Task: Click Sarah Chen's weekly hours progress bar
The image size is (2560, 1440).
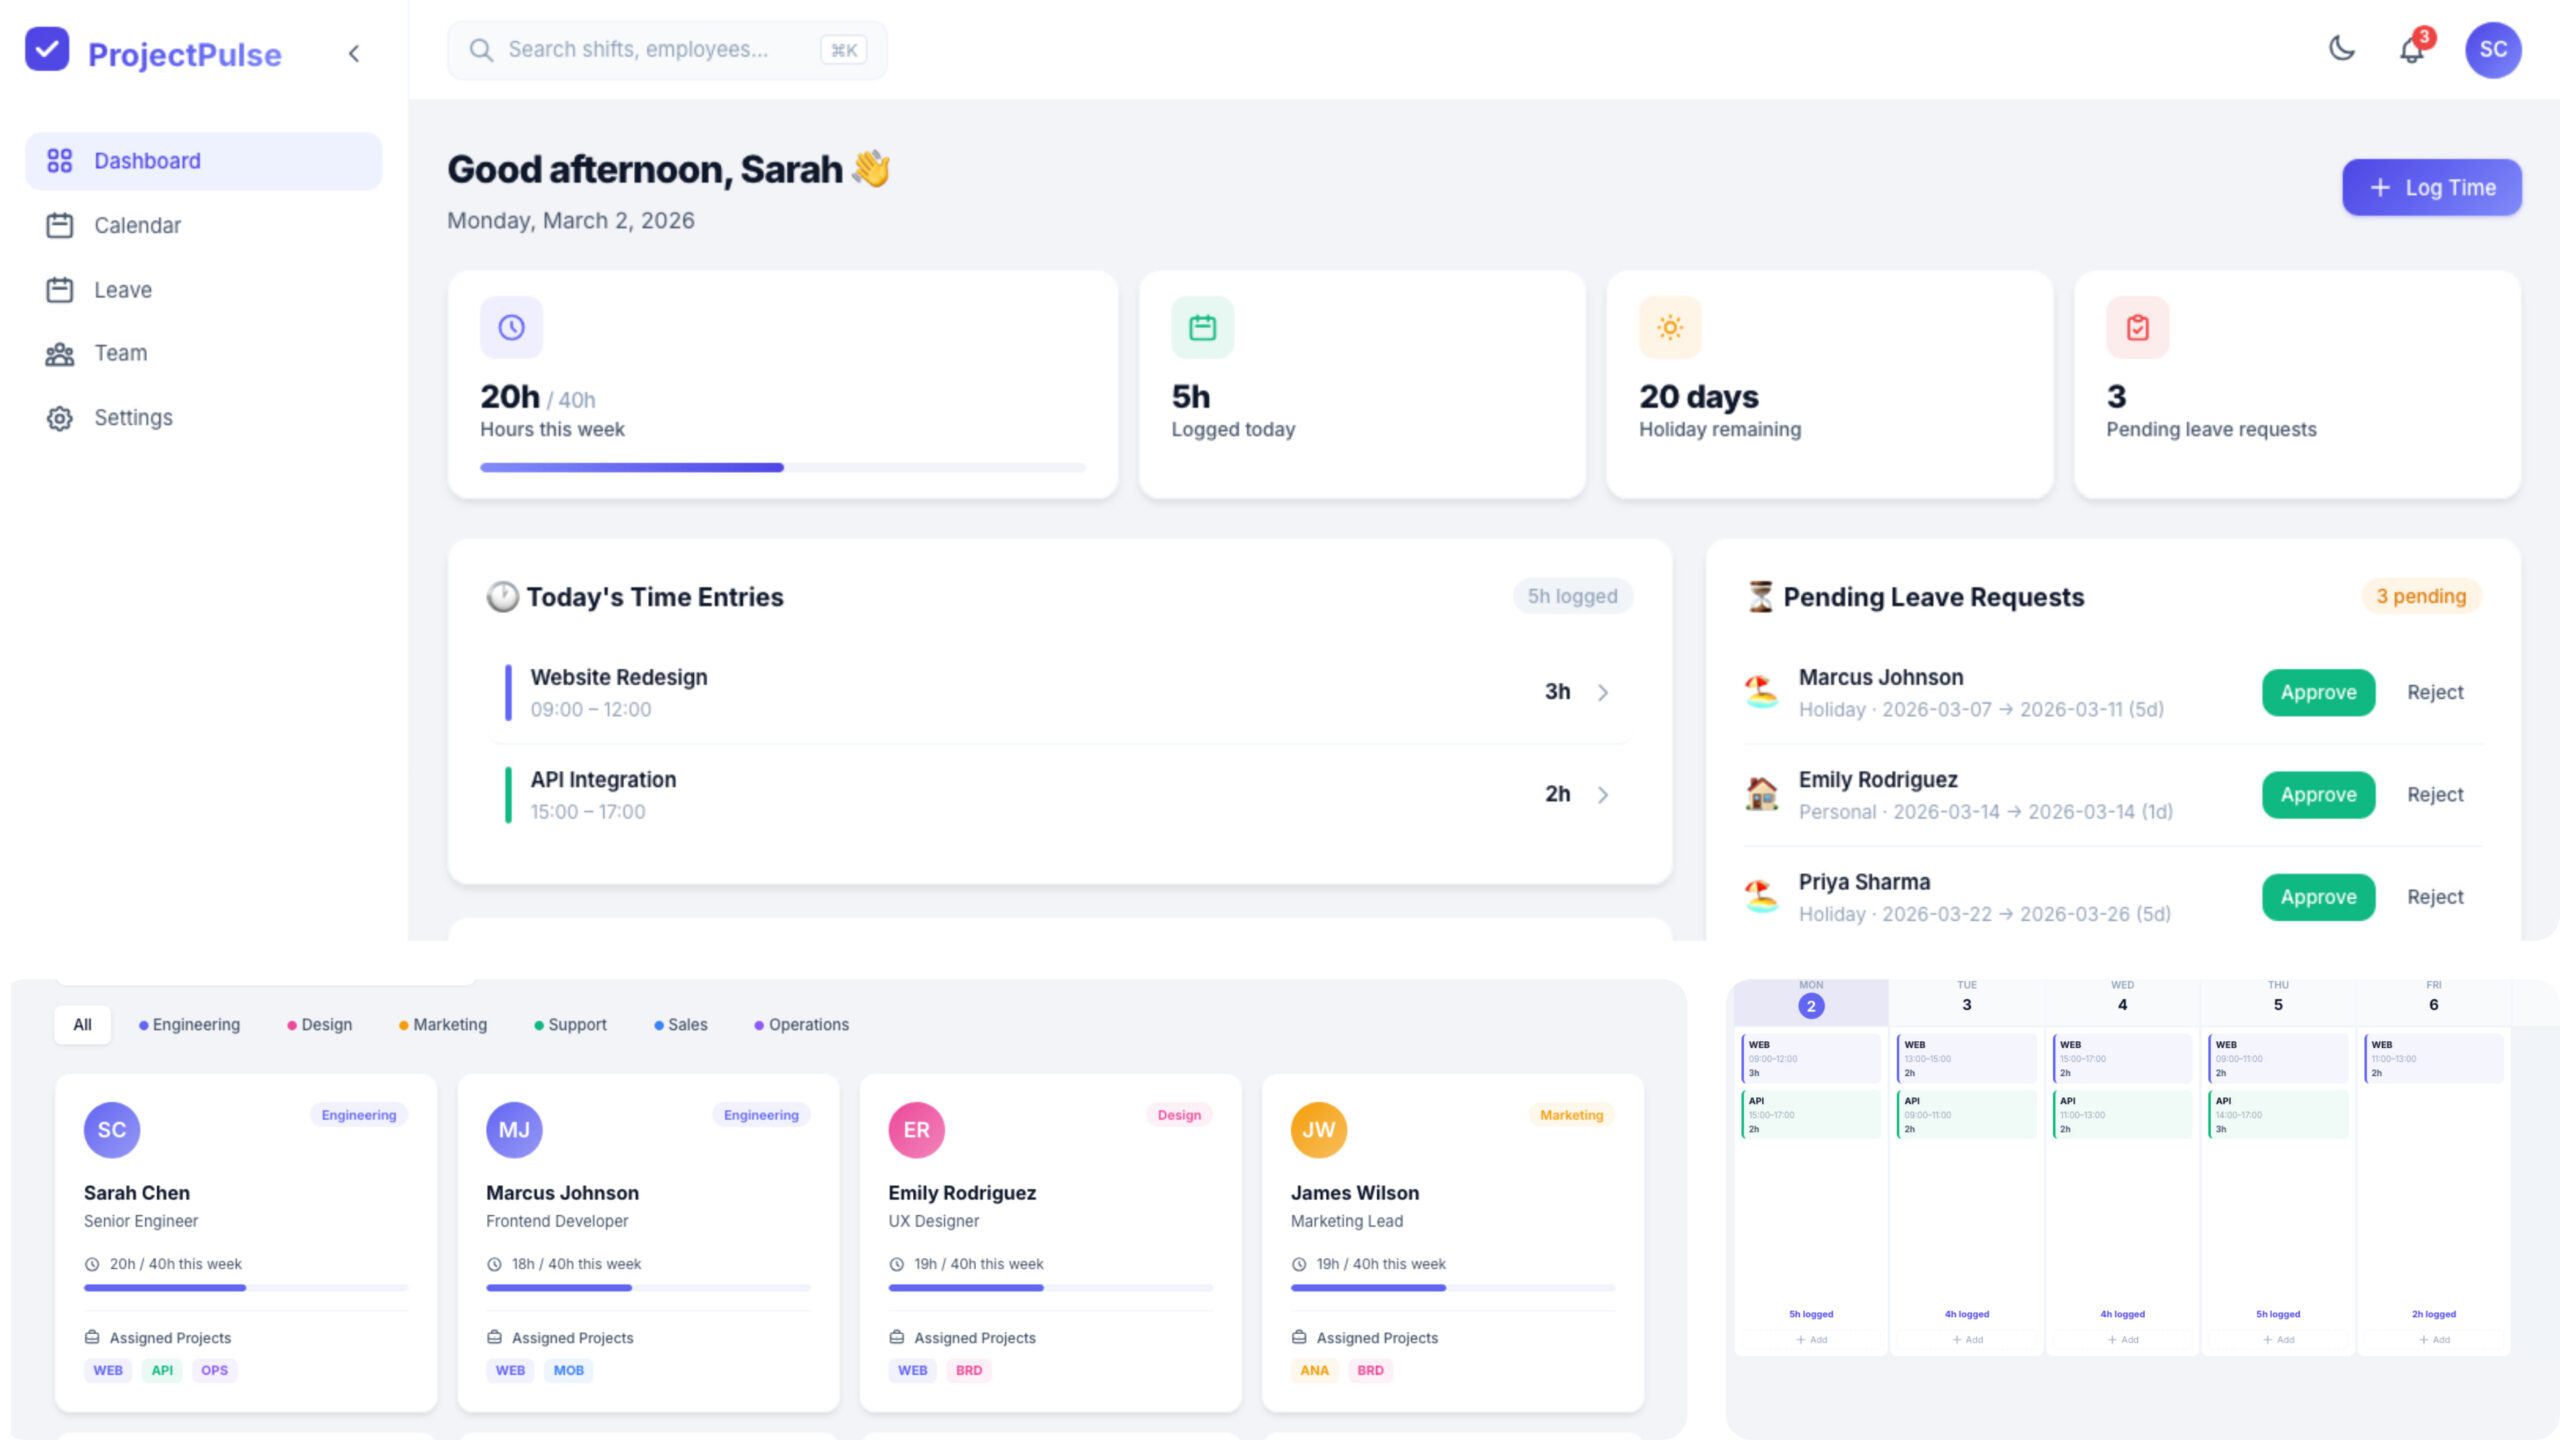Action: coord(246,1288)
